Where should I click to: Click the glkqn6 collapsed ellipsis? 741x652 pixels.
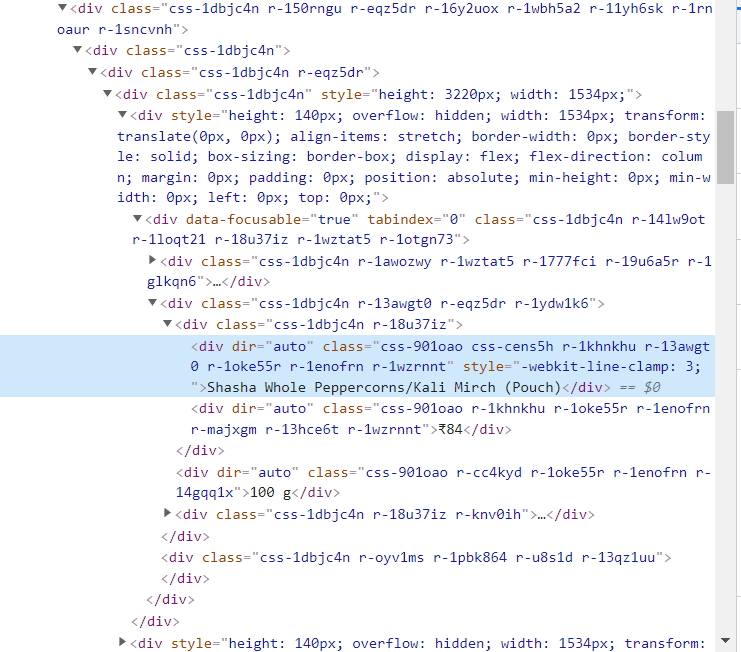click(x=216, y=282)
